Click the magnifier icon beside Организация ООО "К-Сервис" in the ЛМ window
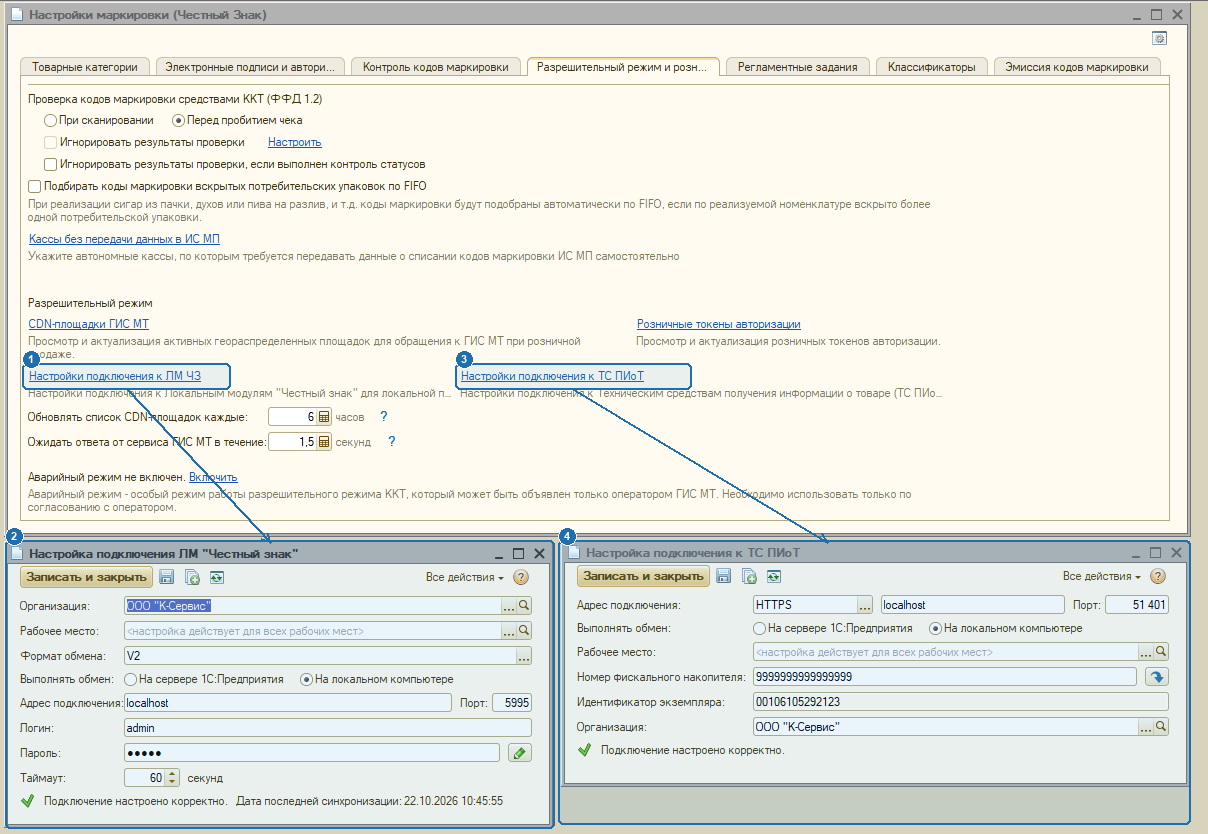Screen dimensions: 1208x834 click(x=524, y=606)
